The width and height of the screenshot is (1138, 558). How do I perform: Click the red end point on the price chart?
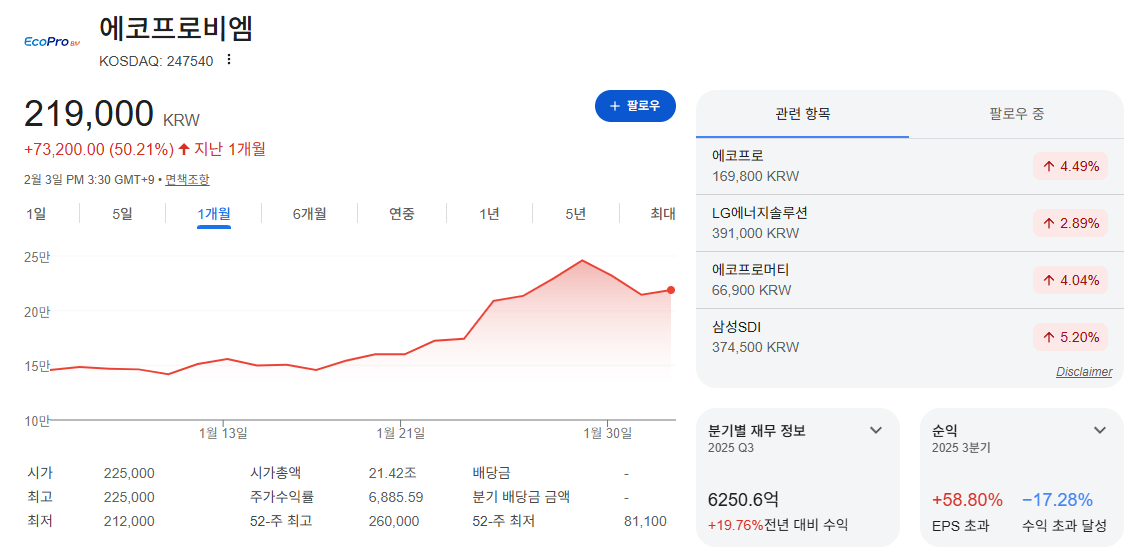coord(671,290)
